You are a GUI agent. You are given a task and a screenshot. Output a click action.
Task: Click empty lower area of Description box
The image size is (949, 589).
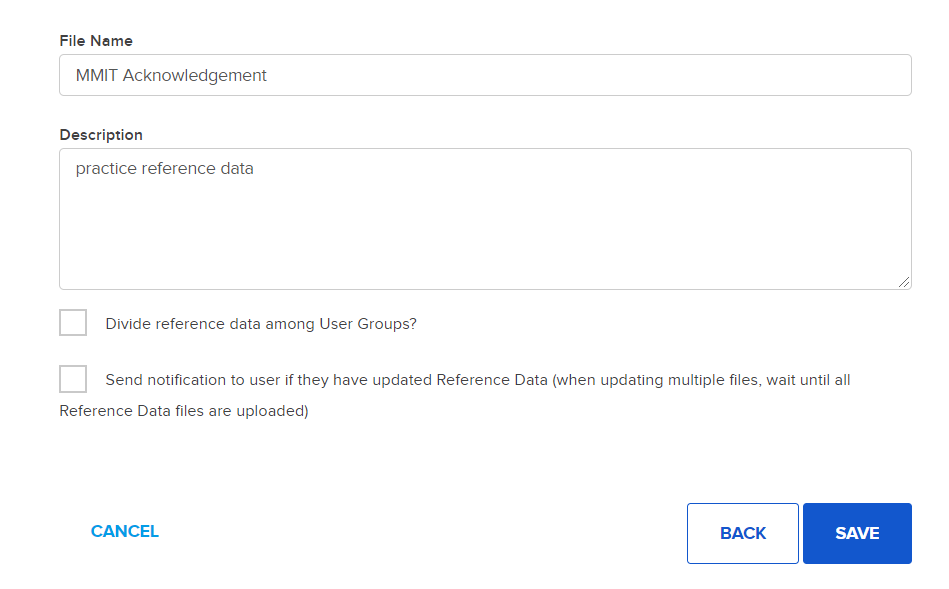[485, 250]
